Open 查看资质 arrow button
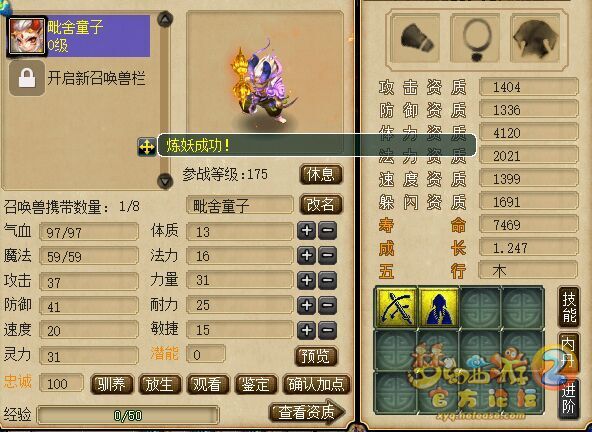592x432 pixels. coord(307,412)
